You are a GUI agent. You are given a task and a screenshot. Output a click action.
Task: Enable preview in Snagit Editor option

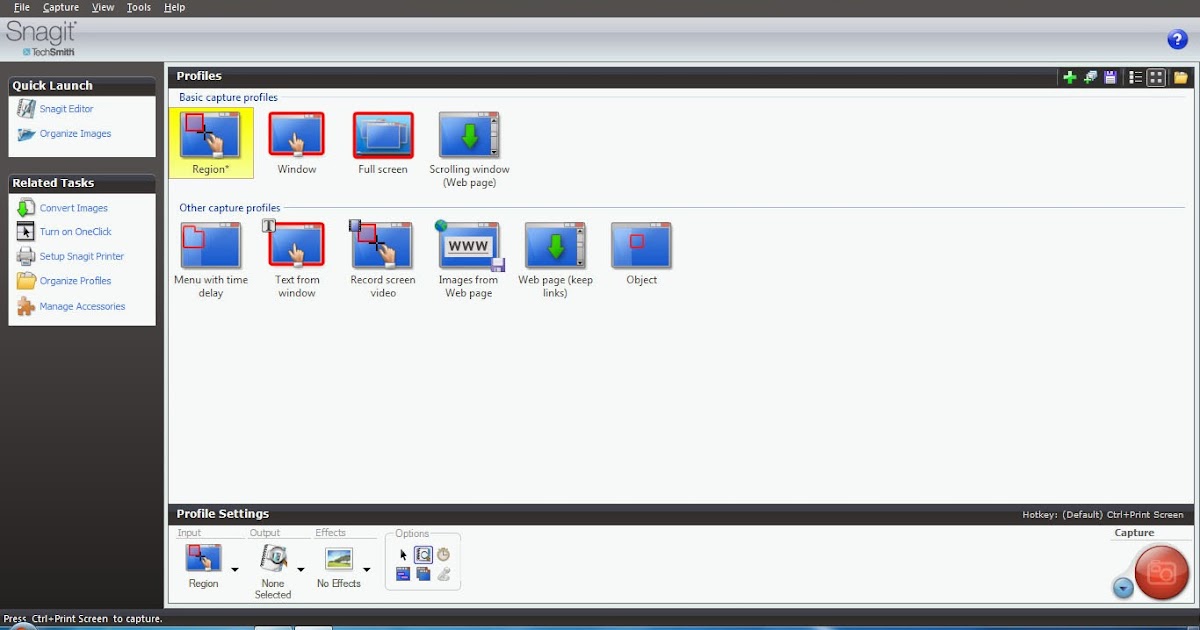[x=424, y=555]
